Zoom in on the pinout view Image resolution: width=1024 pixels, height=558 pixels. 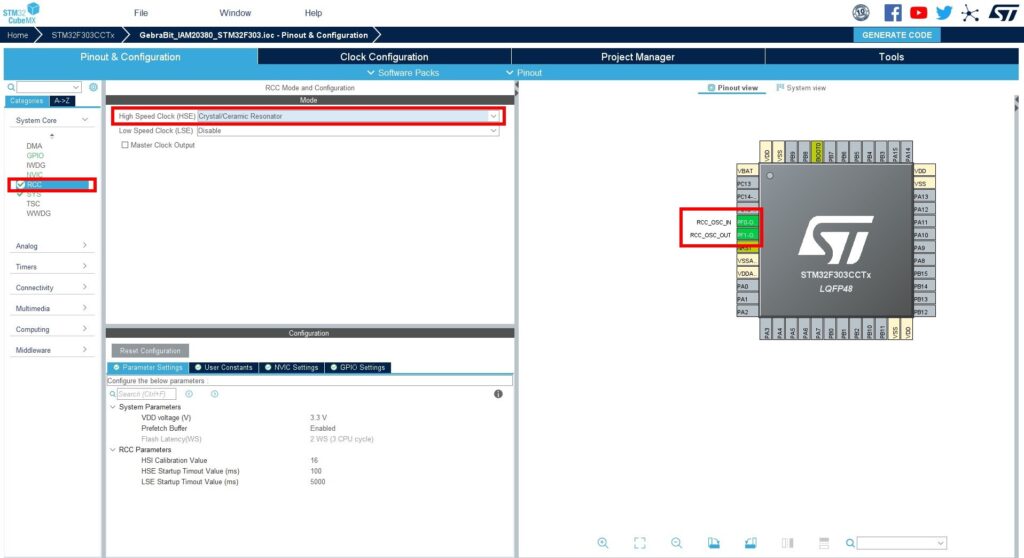pyautogui.click(x=603, y=543)
